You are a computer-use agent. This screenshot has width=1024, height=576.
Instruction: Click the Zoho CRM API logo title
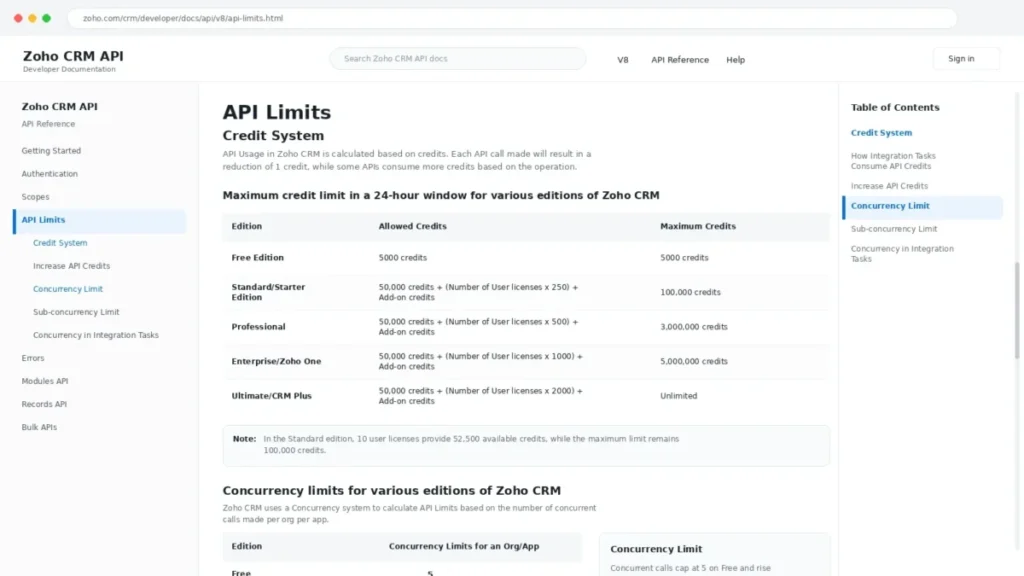pyautogui.click(x=73, y=56)
